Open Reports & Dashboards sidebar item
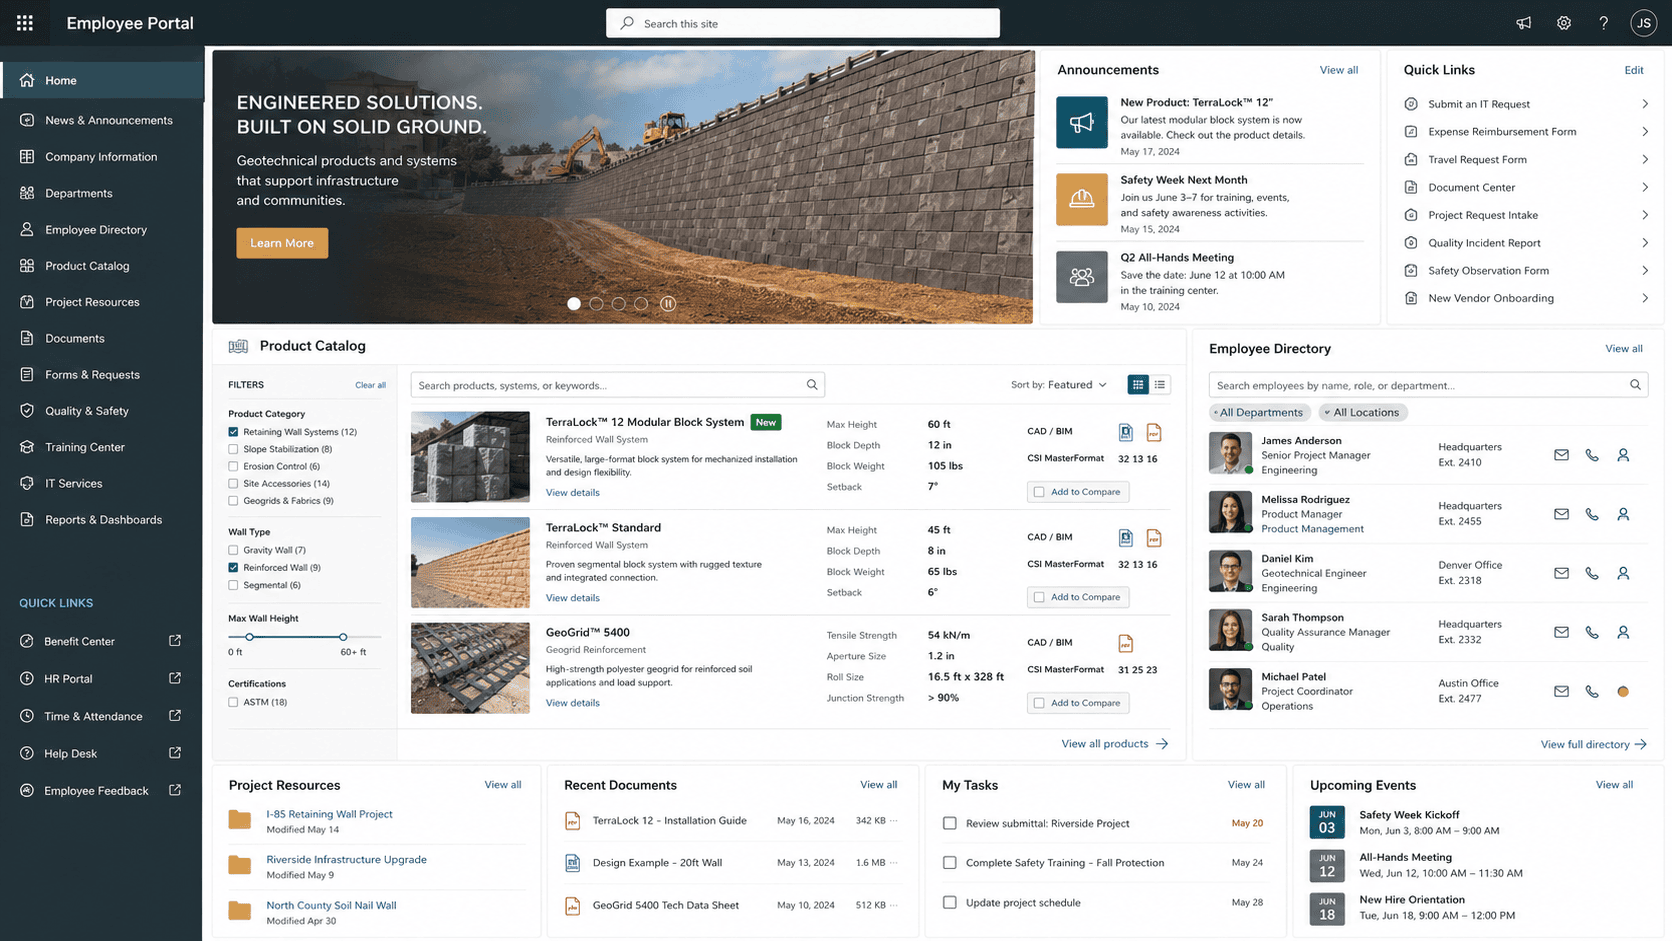 tap(102, 520)
